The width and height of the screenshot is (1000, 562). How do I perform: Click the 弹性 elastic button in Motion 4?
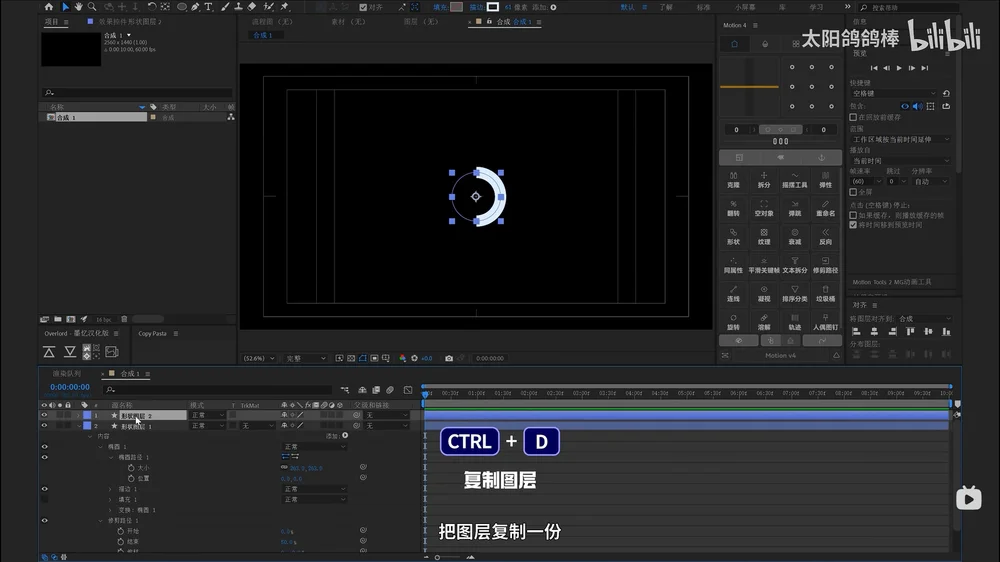coord(825,180)
